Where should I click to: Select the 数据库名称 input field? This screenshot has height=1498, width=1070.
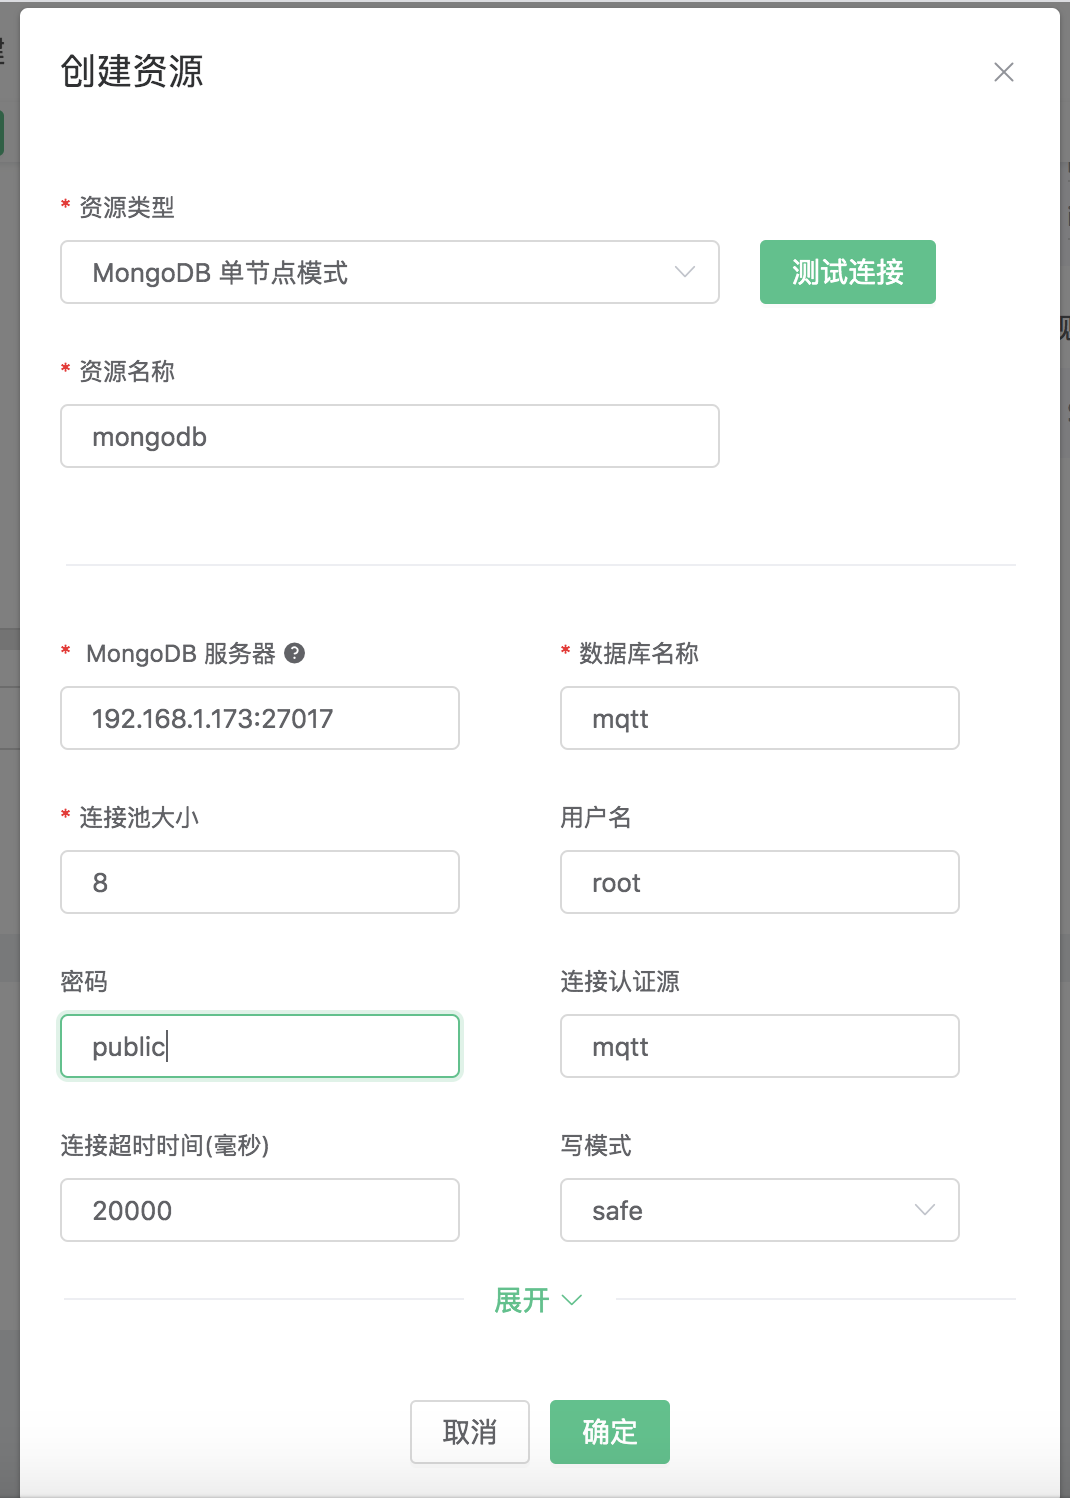pyautogui.click(x=760, y=718)
